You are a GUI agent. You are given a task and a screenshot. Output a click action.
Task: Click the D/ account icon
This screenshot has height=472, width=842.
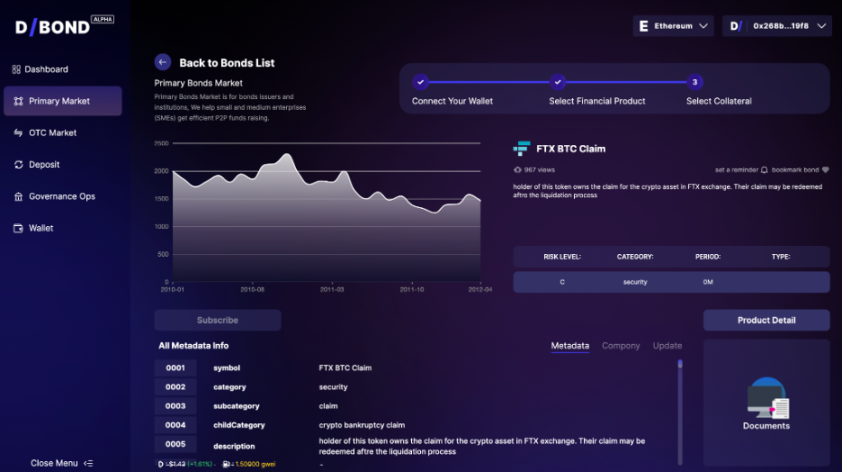[736, 26]
